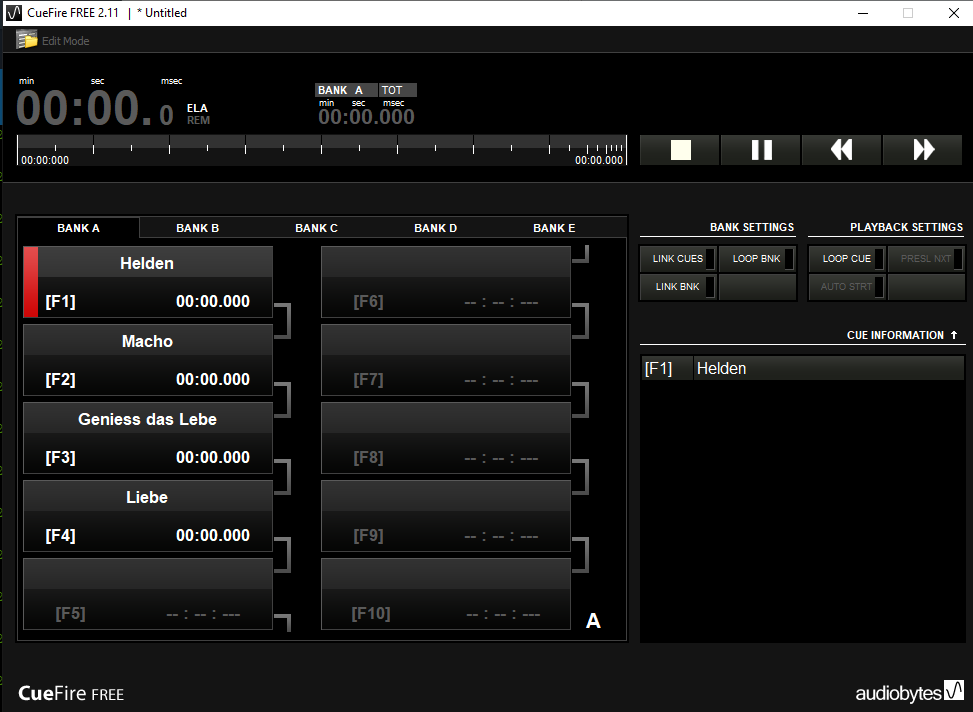
Task: Close the CueFire window
Action: pyautogui.click(x=954, y=13)
